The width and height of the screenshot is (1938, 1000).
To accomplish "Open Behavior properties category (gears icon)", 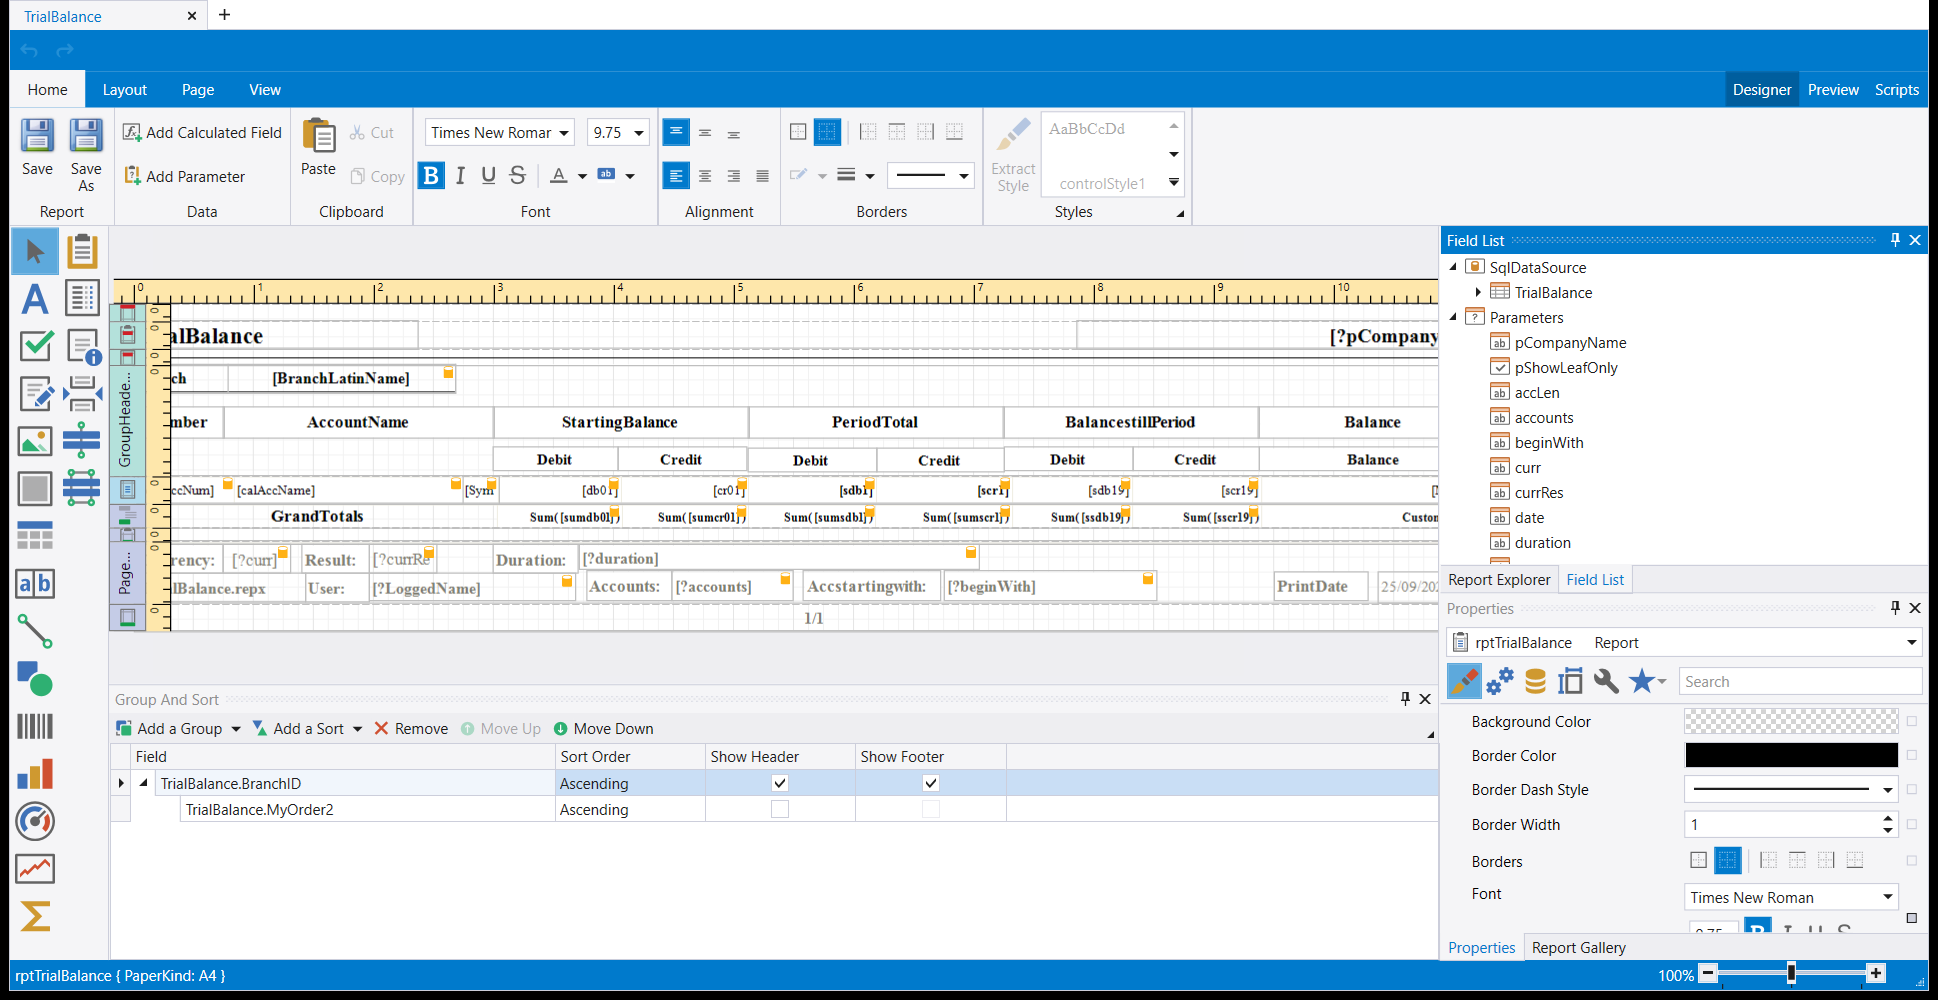I will [1499, 681].
